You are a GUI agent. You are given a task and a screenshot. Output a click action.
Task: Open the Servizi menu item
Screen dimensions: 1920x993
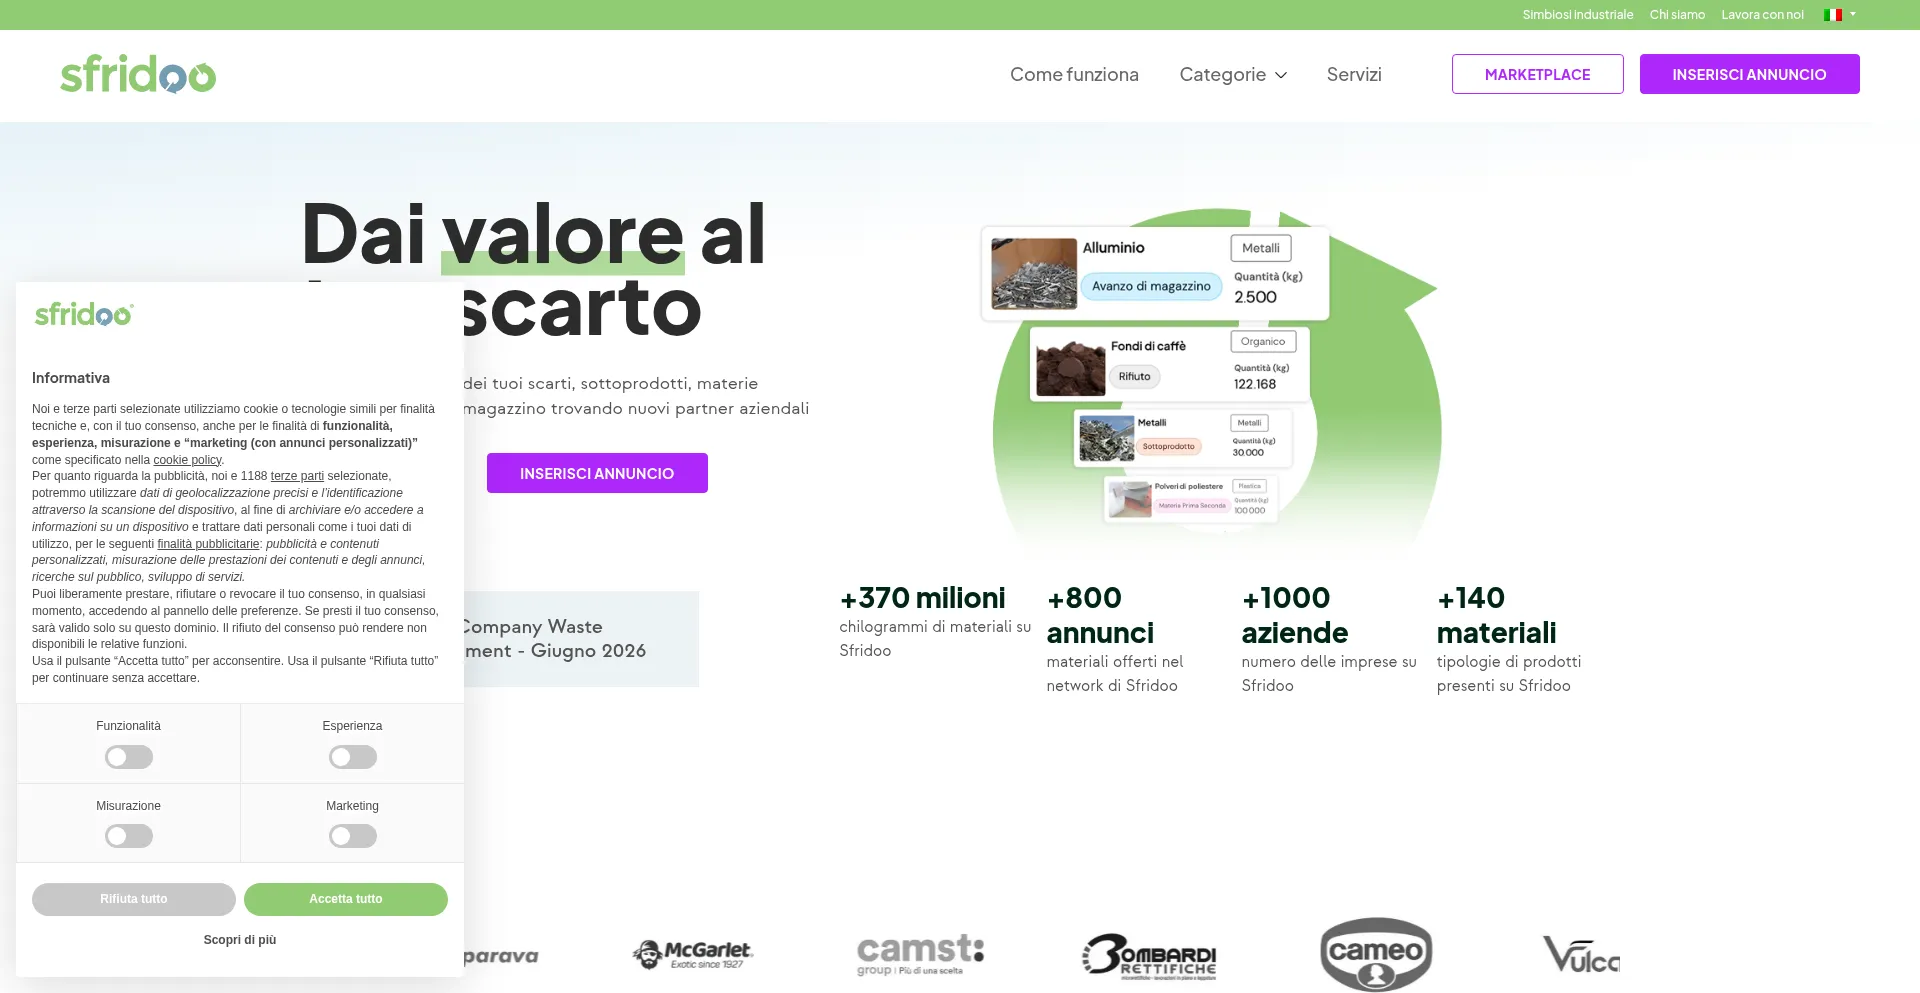[1354, 74]
